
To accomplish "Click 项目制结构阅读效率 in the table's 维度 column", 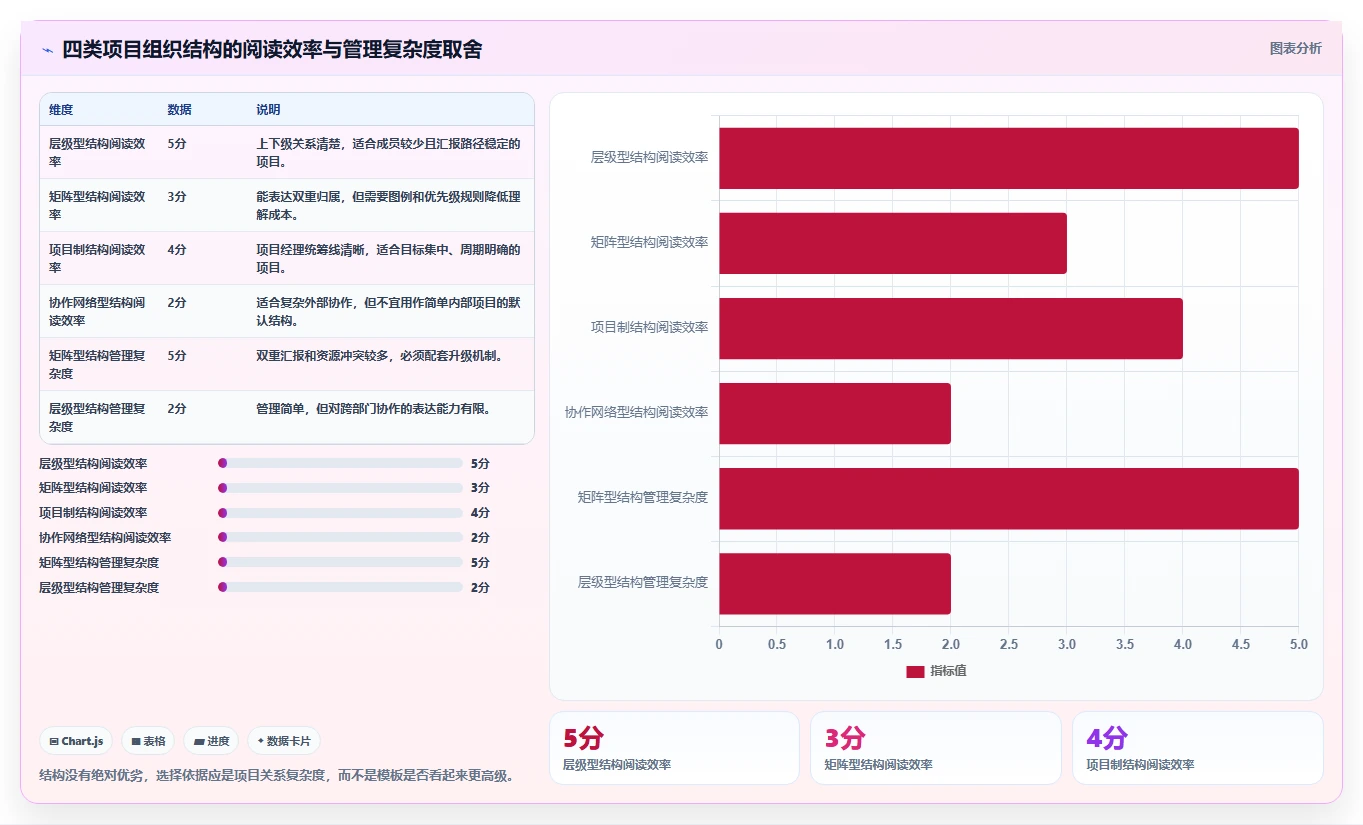I will (97, 258).
